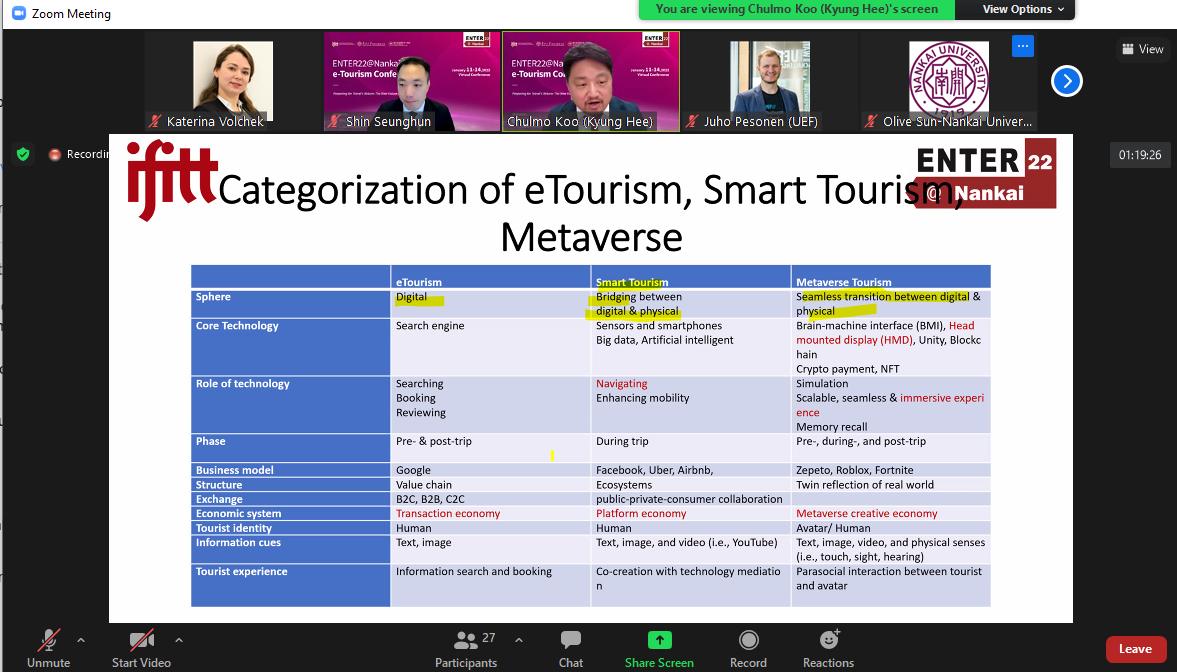
Task: Click green encryption shield icon
Action: (23, 155)
